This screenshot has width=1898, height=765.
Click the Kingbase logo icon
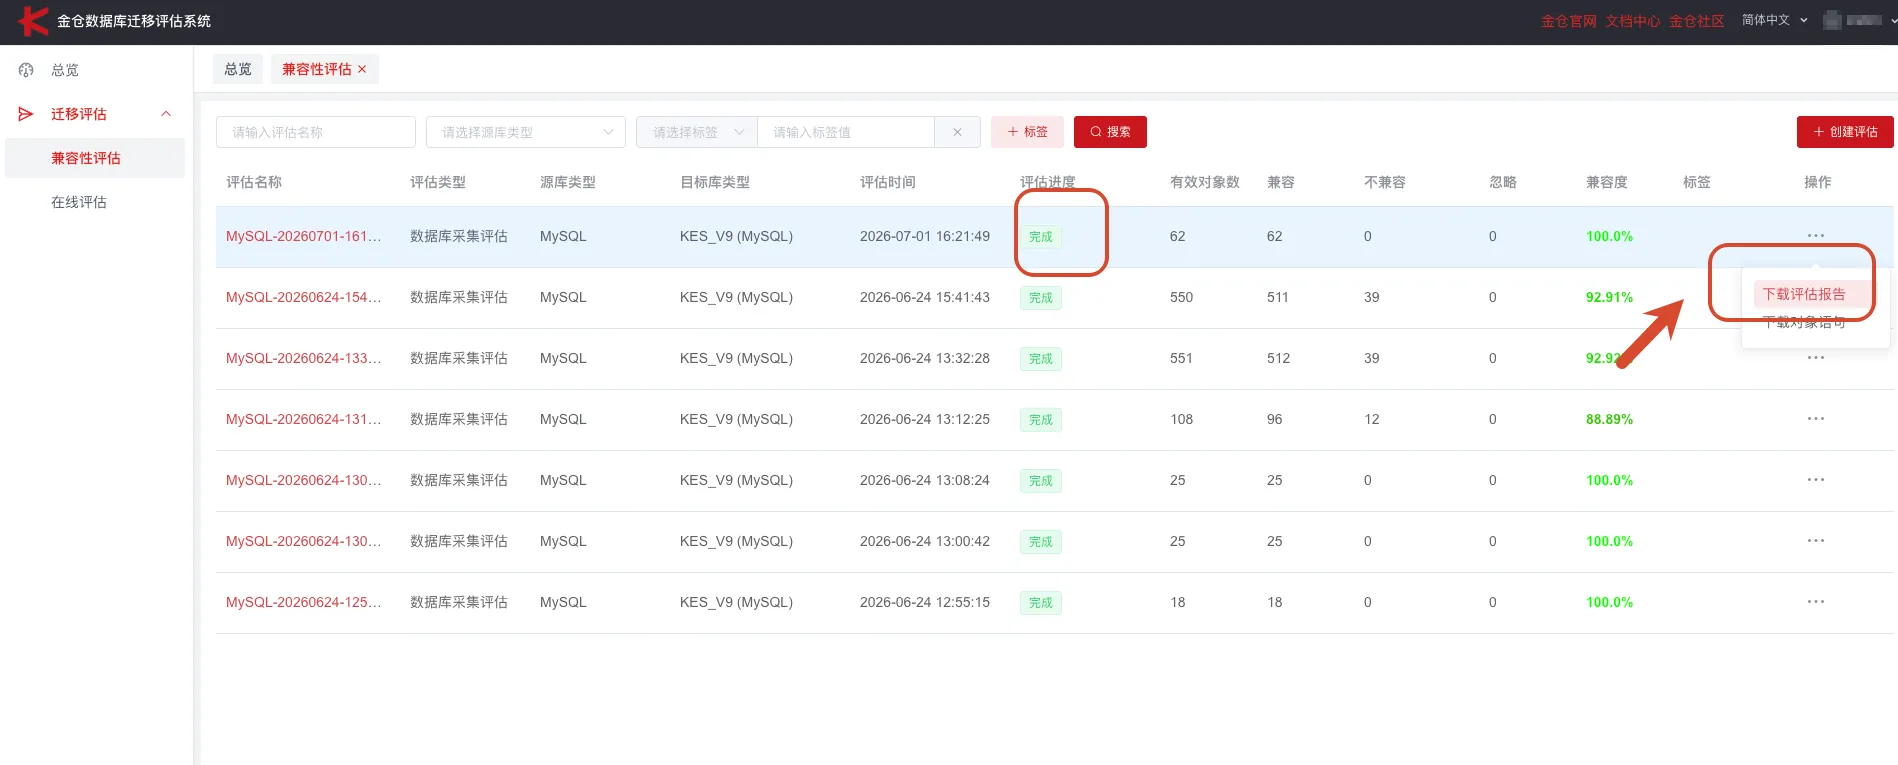point(33,21)
